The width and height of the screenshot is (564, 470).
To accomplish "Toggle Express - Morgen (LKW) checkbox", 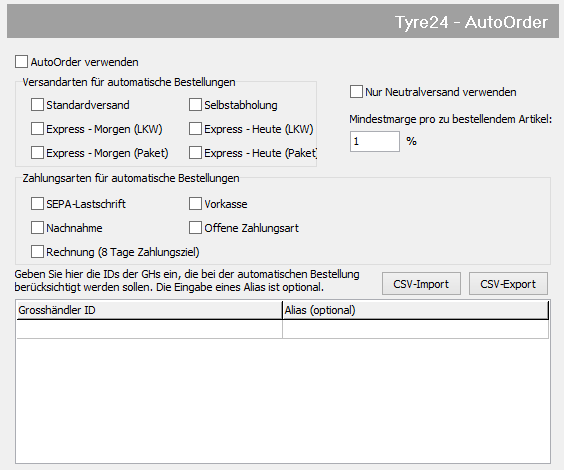I will click(37, 129).
